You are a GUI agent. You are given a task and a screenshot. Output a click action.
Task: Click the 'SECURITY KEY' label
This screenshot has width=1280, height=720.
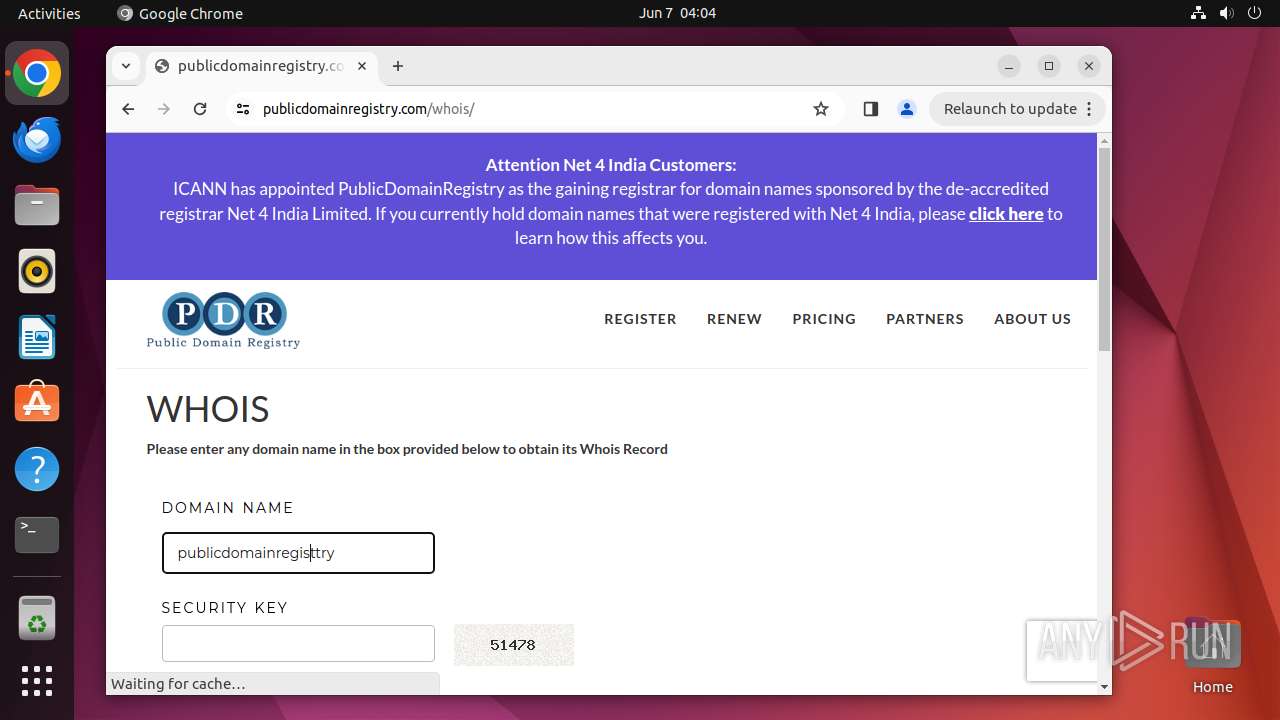[225, 608]
